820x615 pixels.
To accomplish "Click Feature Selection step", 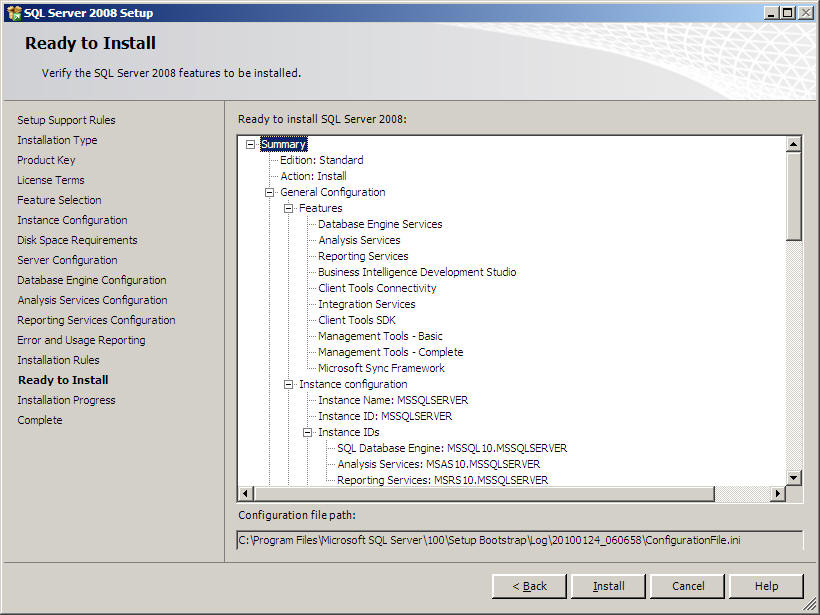I will [59, 200].
